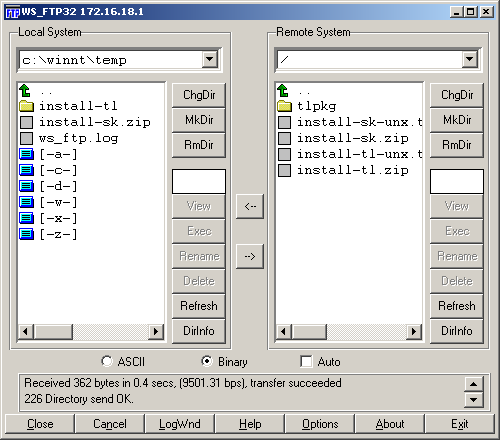The height and width of the screenshot is (440, 500).
Task: Click the remote parent directory up-arrow icon
Action: click(283, 90)
